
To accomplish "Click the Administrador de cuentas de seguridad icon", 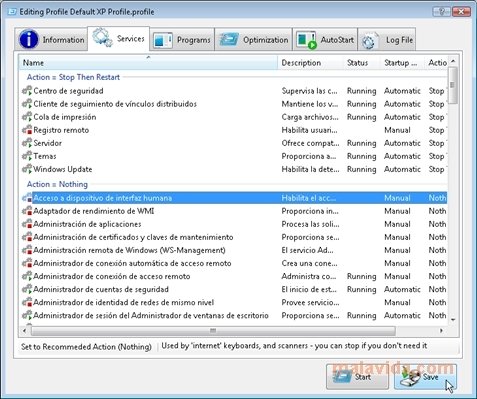I will 27,289.
